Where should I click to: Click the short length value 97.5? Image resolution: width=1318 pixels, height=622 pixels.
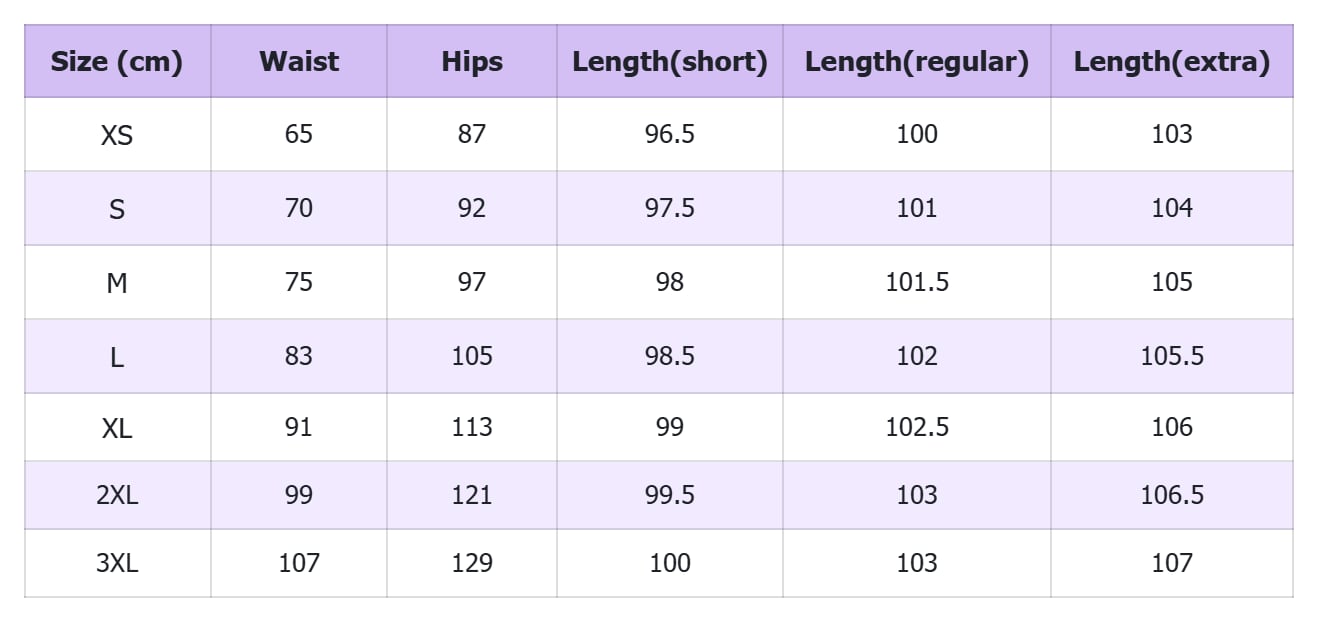669,208
